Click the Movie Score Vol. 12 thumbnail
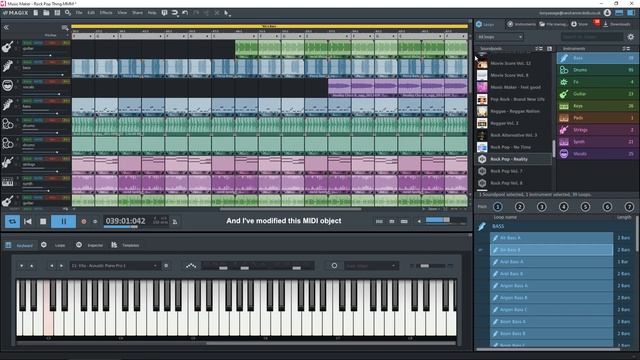The image size is (640, 360). coord(482,63)
